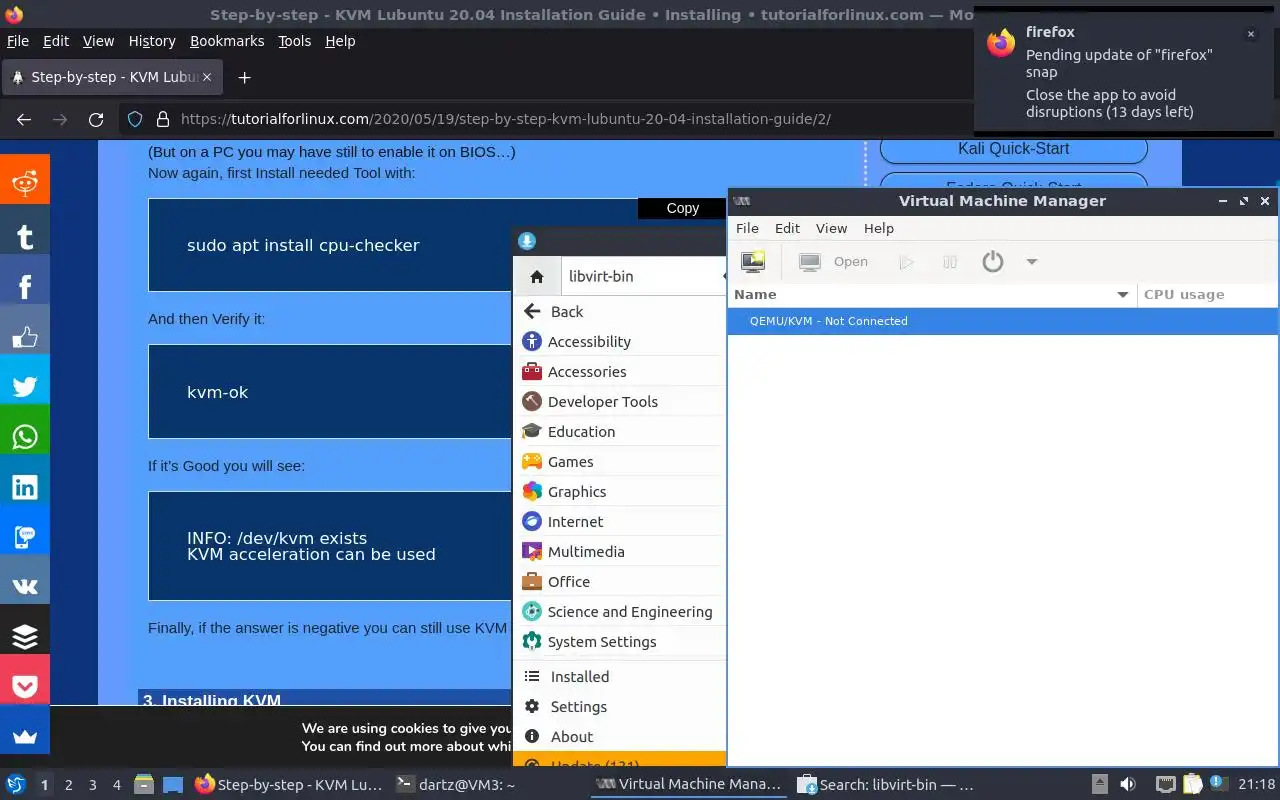Go Back in Discover sidebar
1280x800 pixels.
(619, 312)
